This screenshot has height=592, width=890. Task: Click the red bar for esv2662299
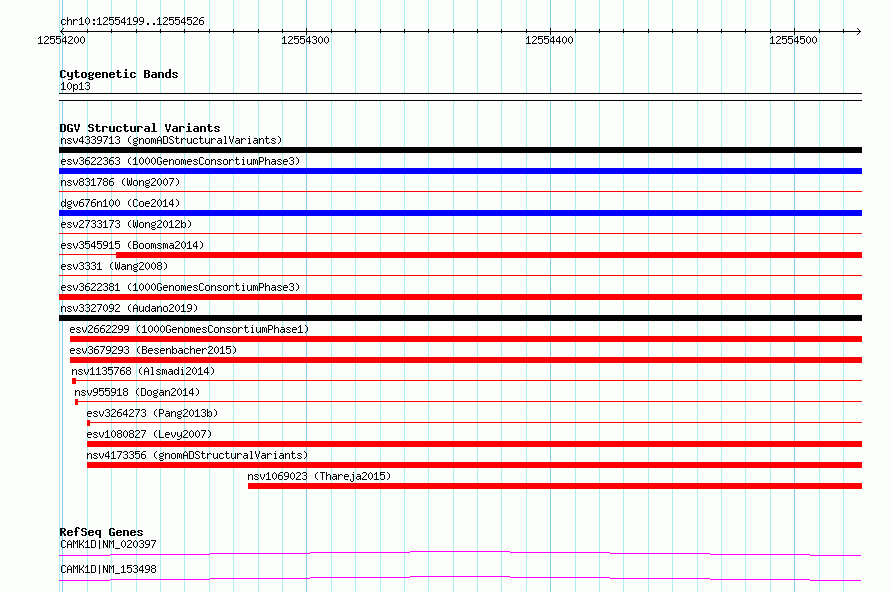pyautogui.click(x=466, y=339)
